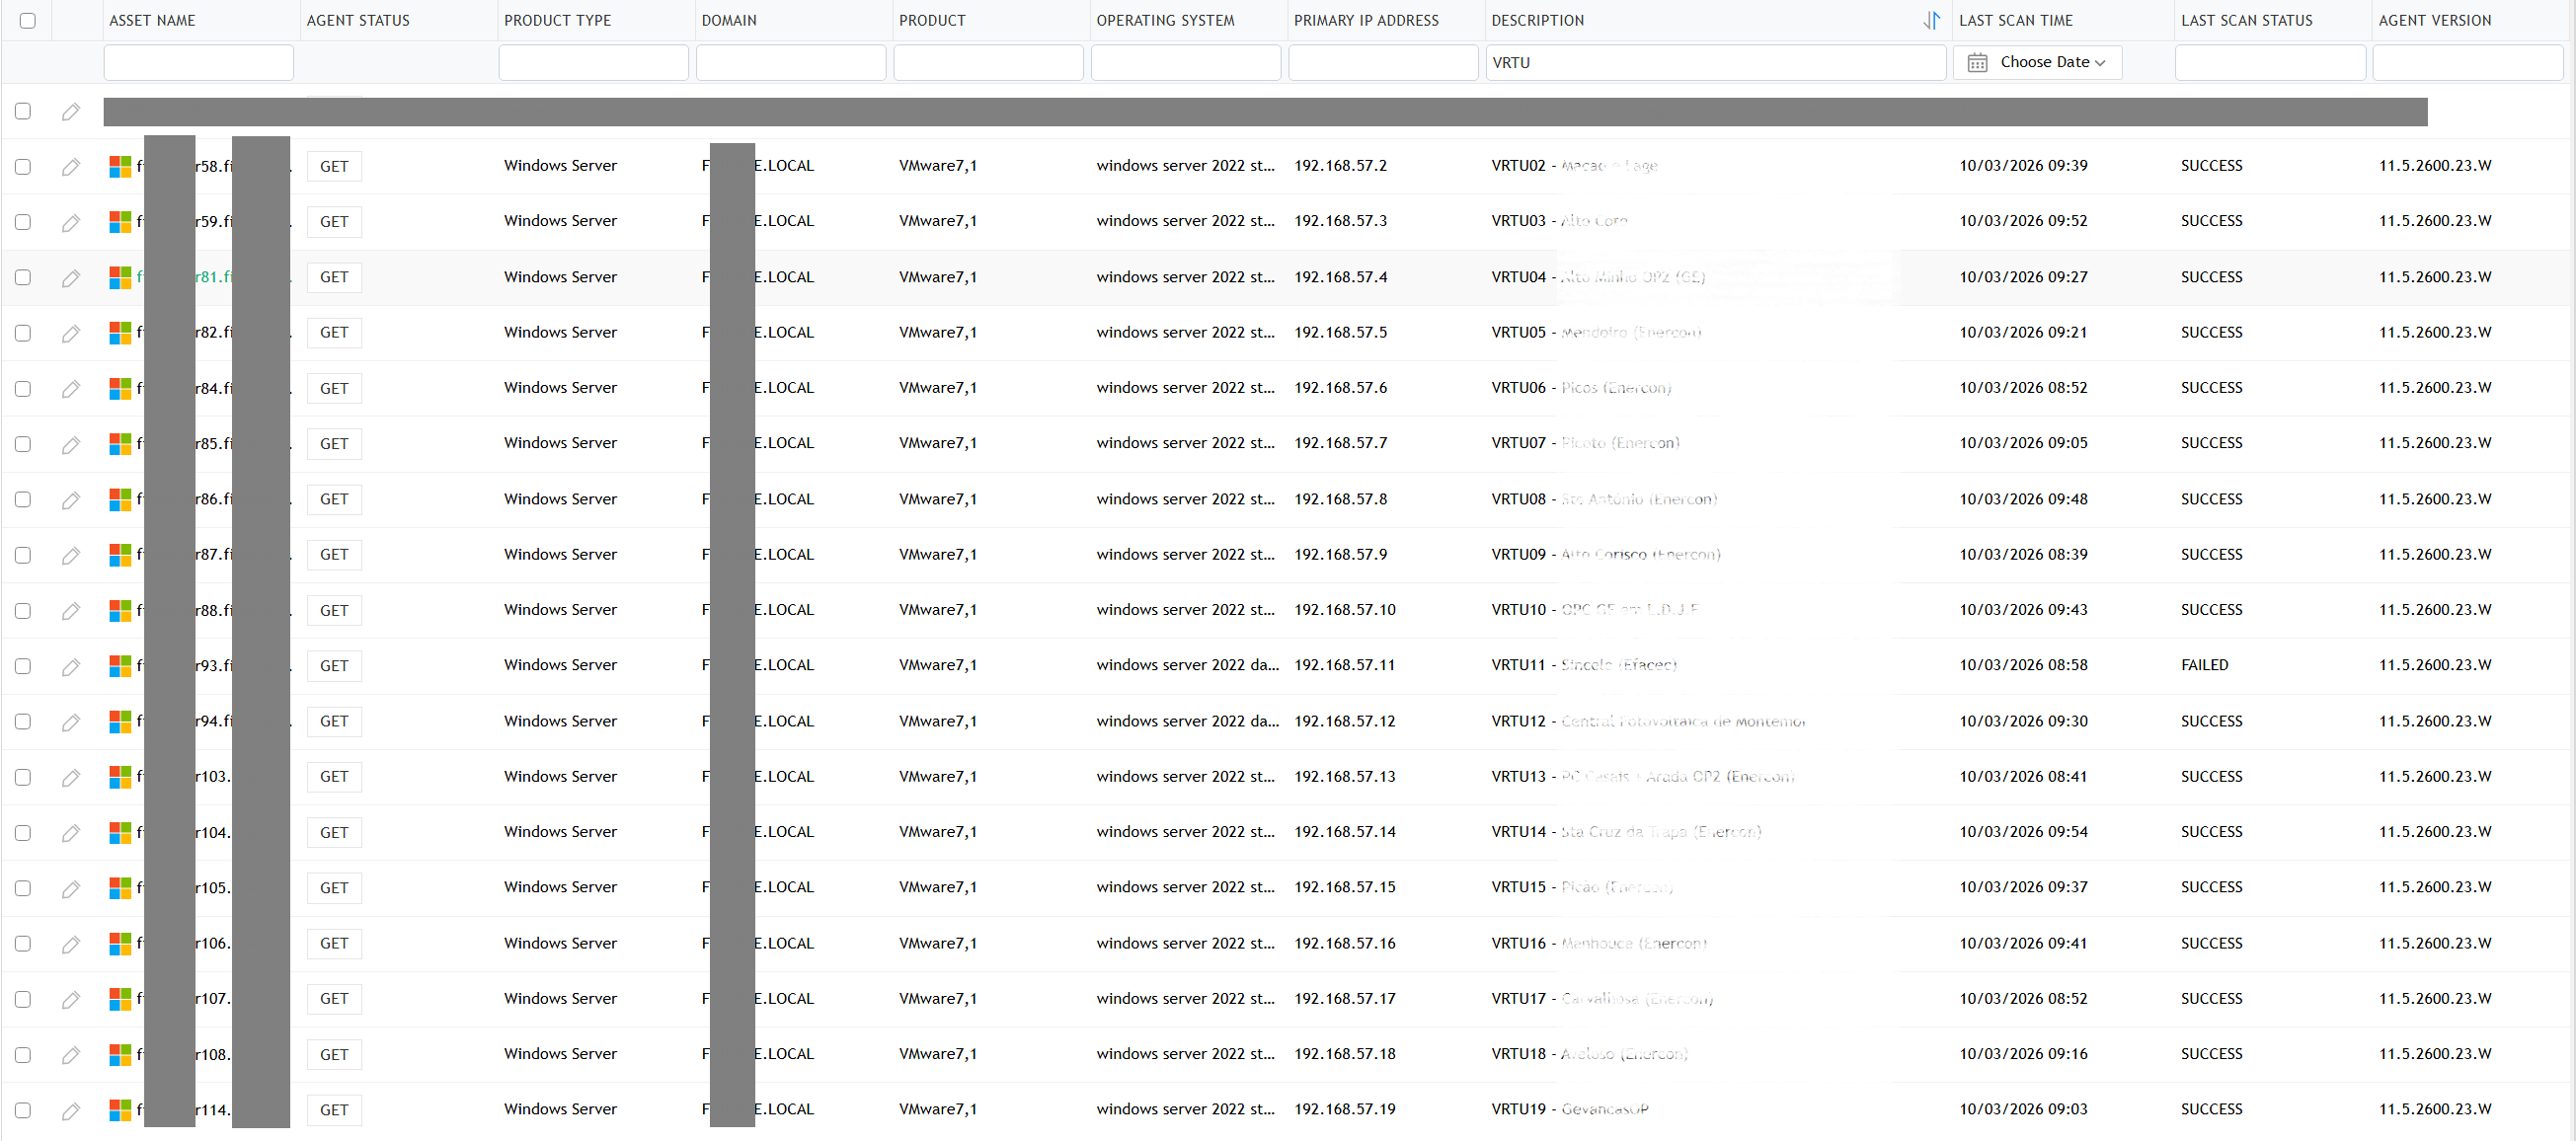Click the sort arrows icon in the Description column
Screen dimensions: 2576x1141
pos(1931,20)
